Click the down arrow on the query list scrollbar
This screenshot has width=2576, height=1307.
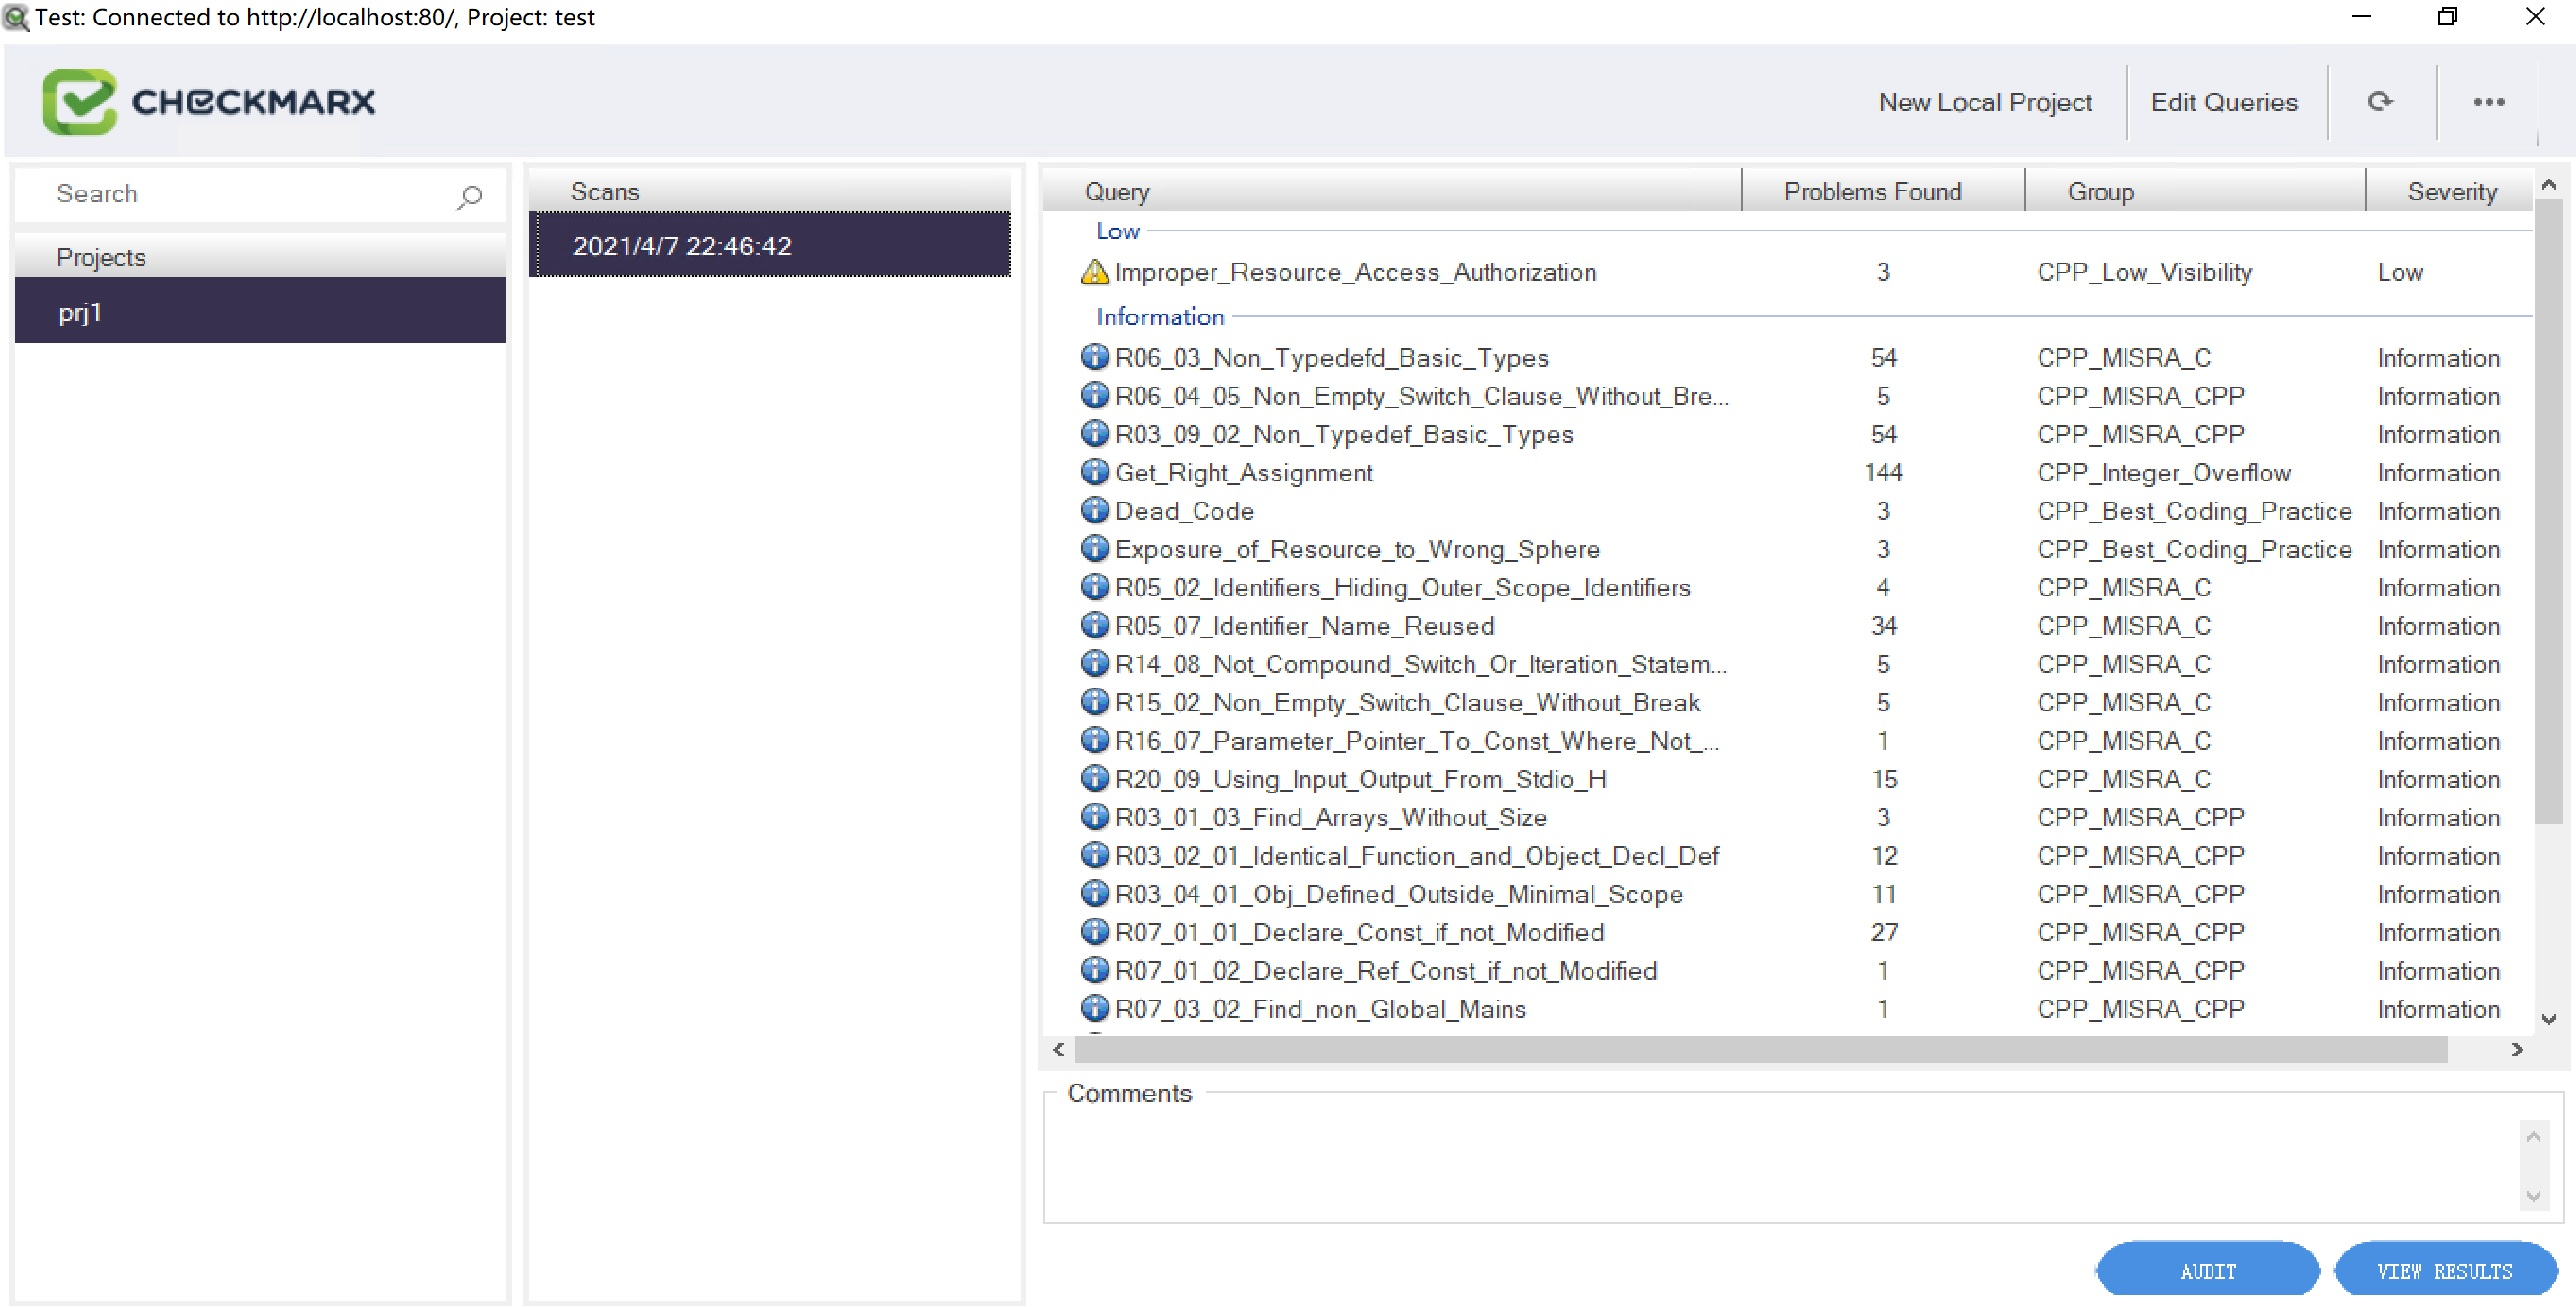tap(2548, 1018)
